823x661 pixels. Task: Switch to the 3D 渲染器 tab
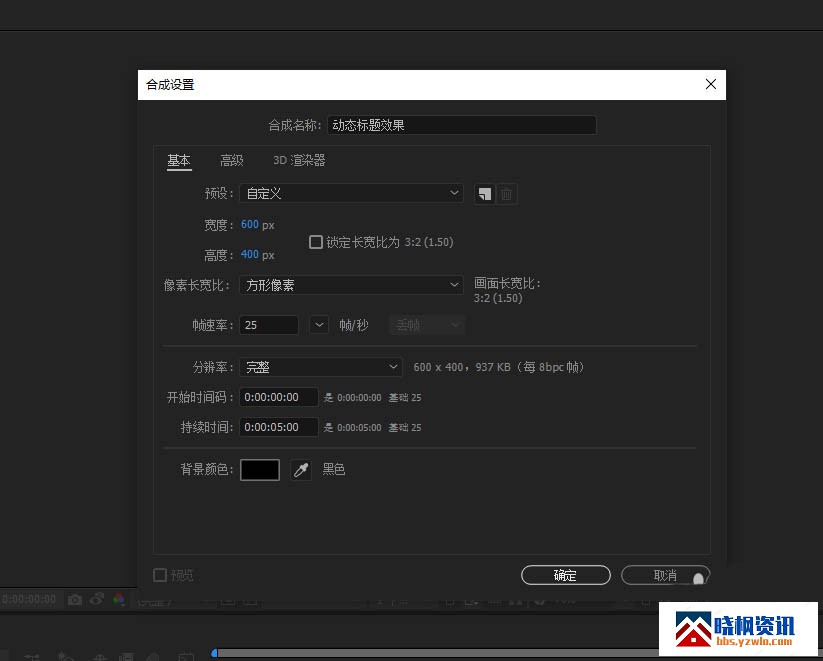(299, 160)
